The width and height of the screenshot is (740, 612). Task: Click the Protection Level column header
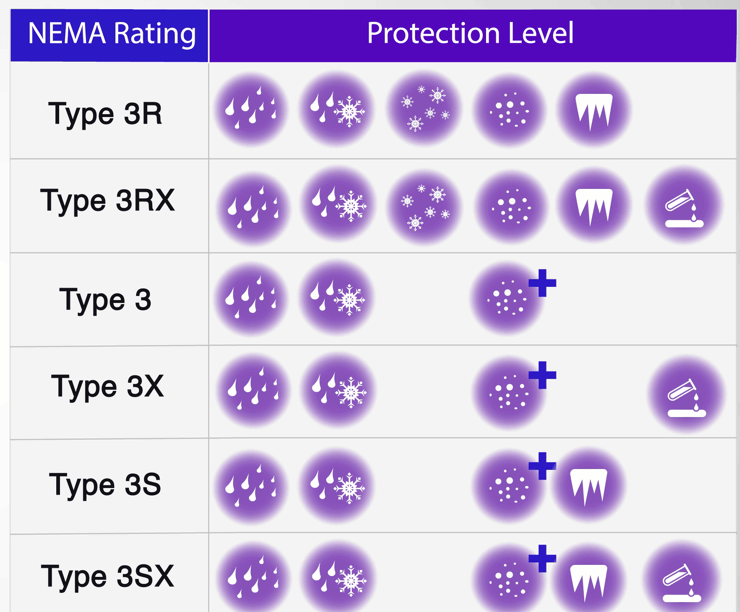pyautogui.click(x=470, y=34)
